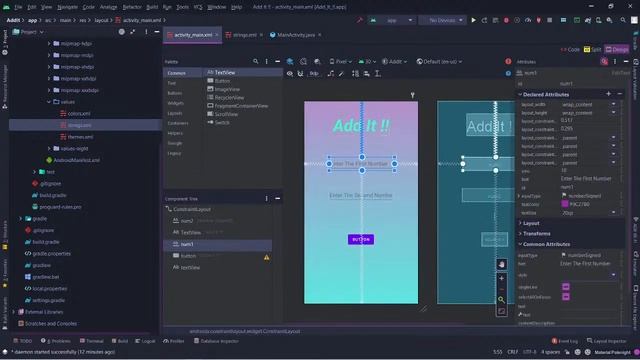
Task: Open the AddIt theme dropdown
Action: click(x=394, y=62)
